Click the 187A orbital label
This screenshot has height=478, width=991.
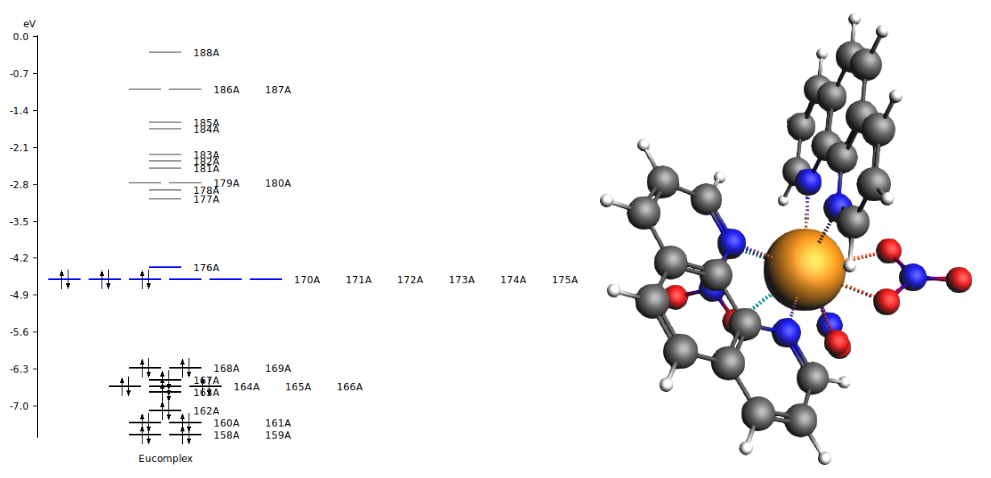[278, 90]
